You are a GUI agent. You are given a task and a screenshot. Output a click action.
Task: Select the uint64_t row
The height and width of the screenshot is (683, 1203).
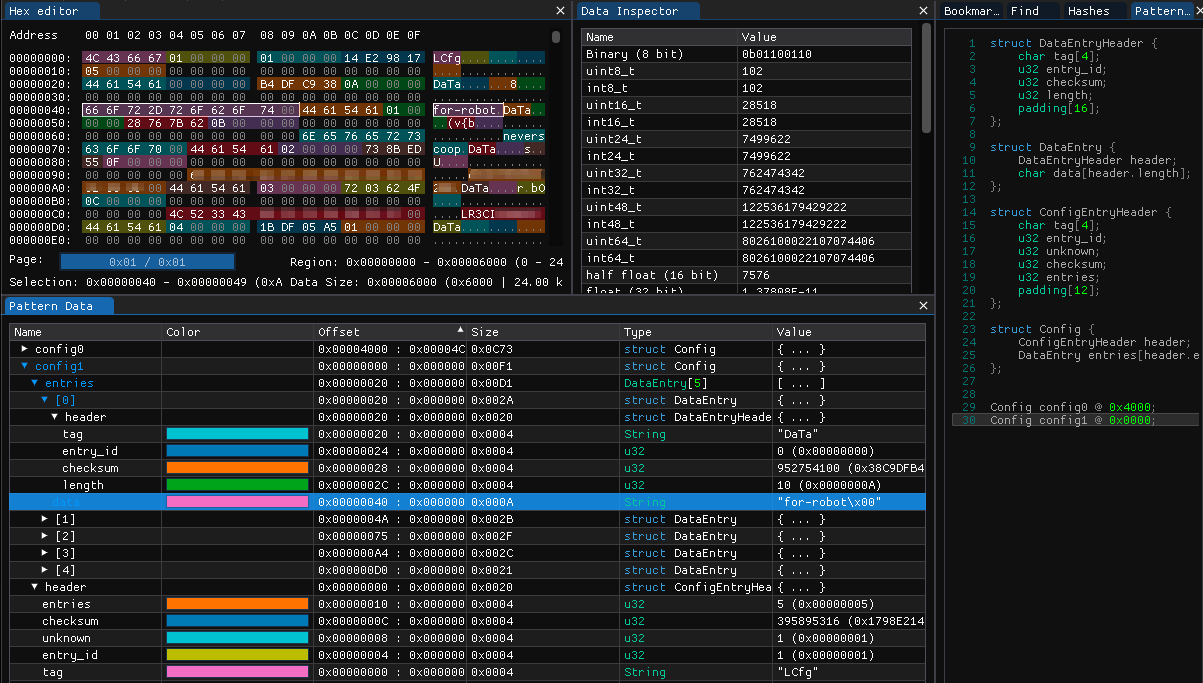tap(746, 241)
